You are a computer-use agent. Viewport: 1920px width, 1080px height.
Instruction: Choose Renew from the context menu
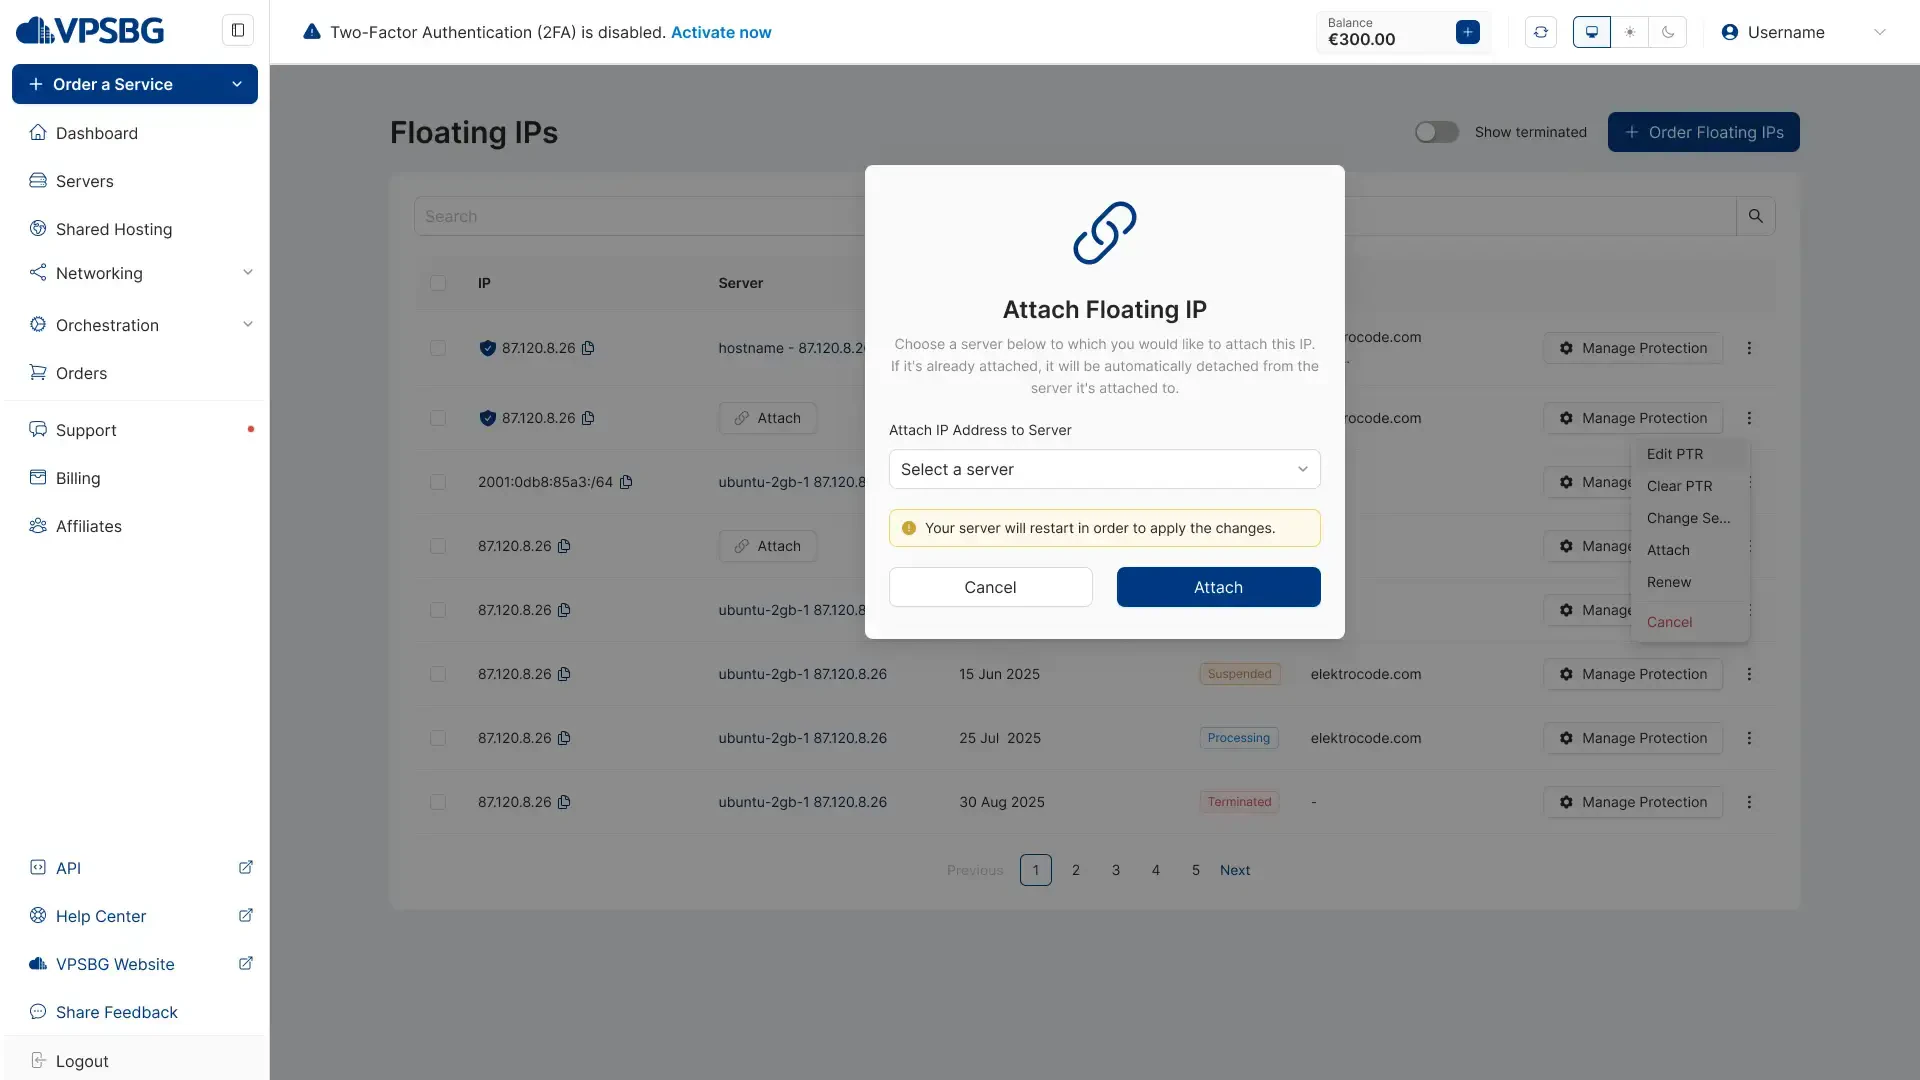tap(1668, 582)
